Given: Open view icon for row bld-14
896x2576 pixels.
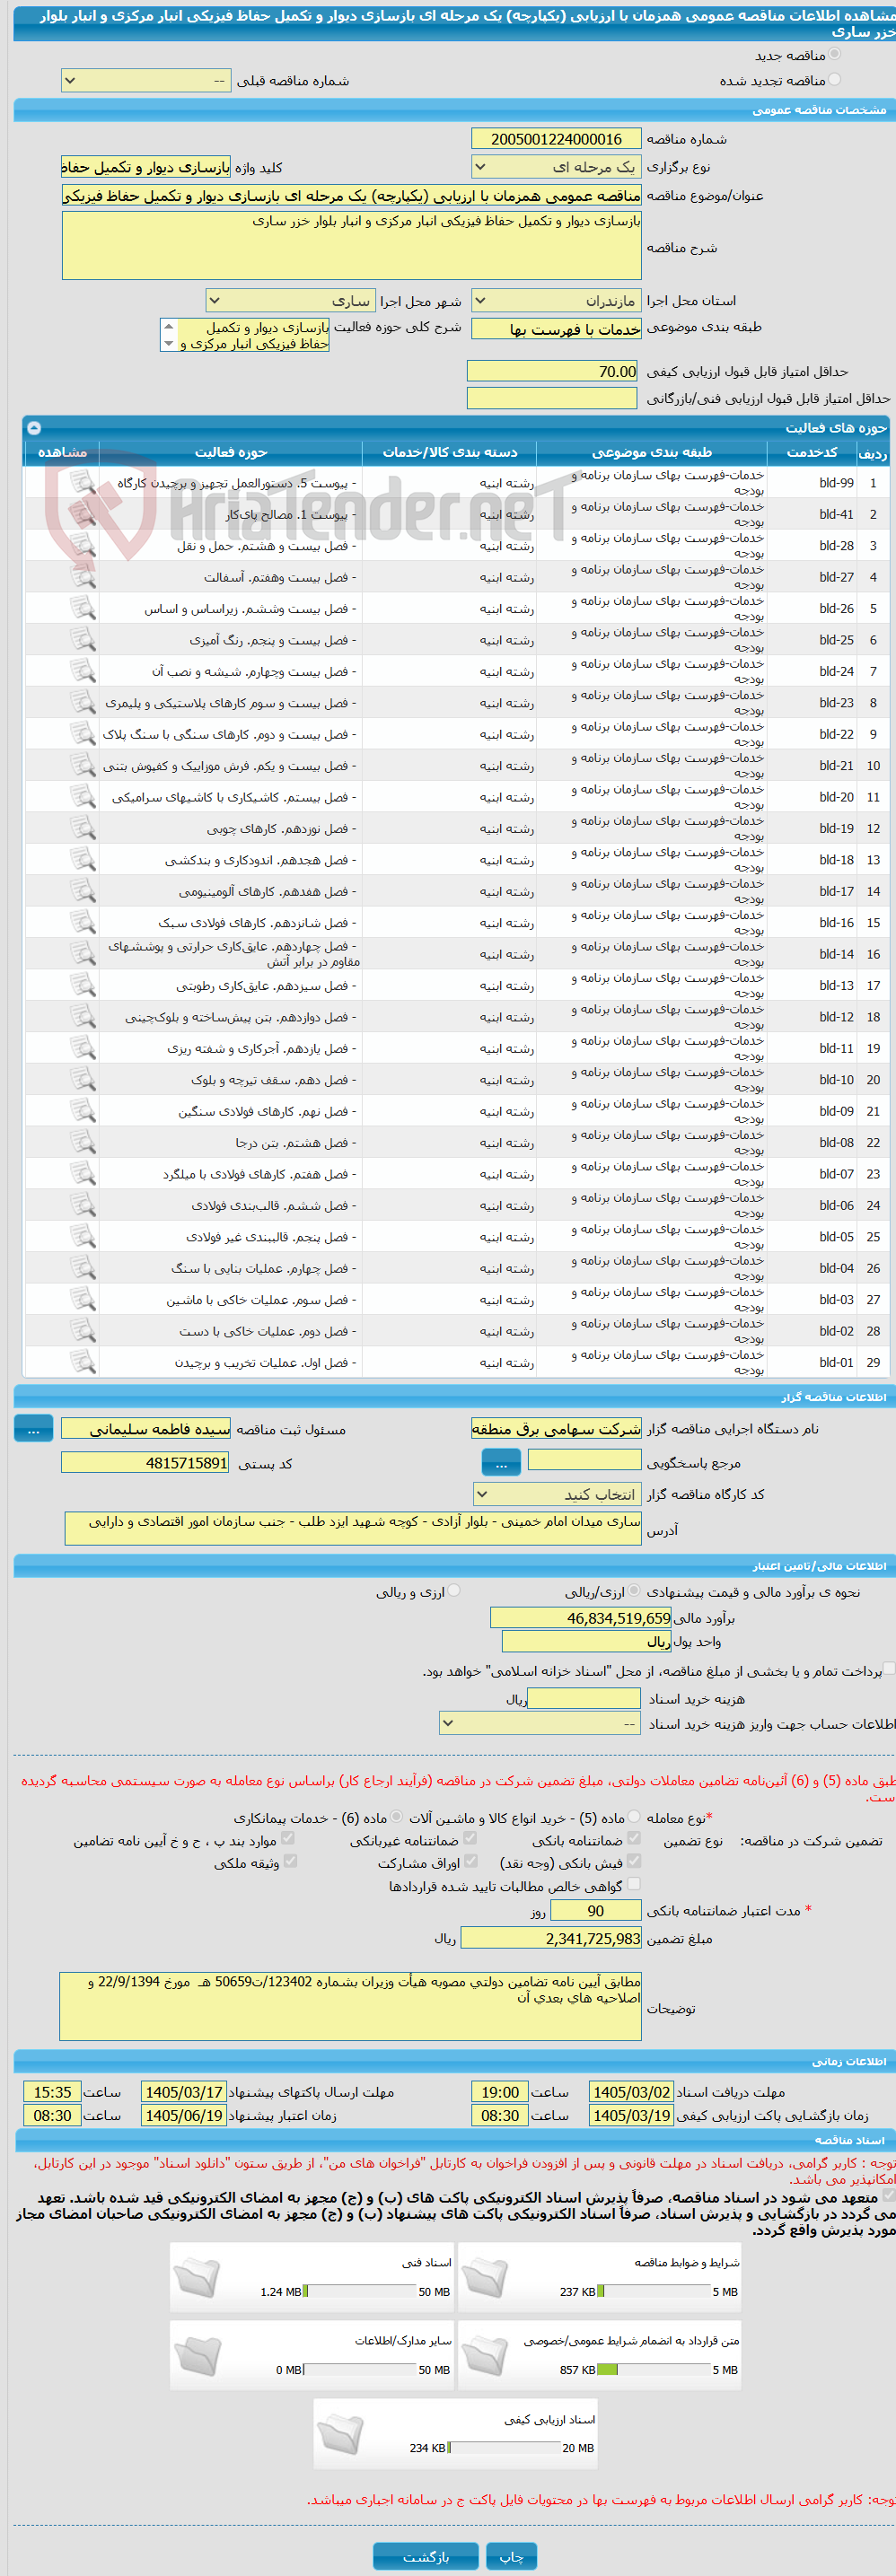Looking at the screenshot, I should (x=82, y=954).
